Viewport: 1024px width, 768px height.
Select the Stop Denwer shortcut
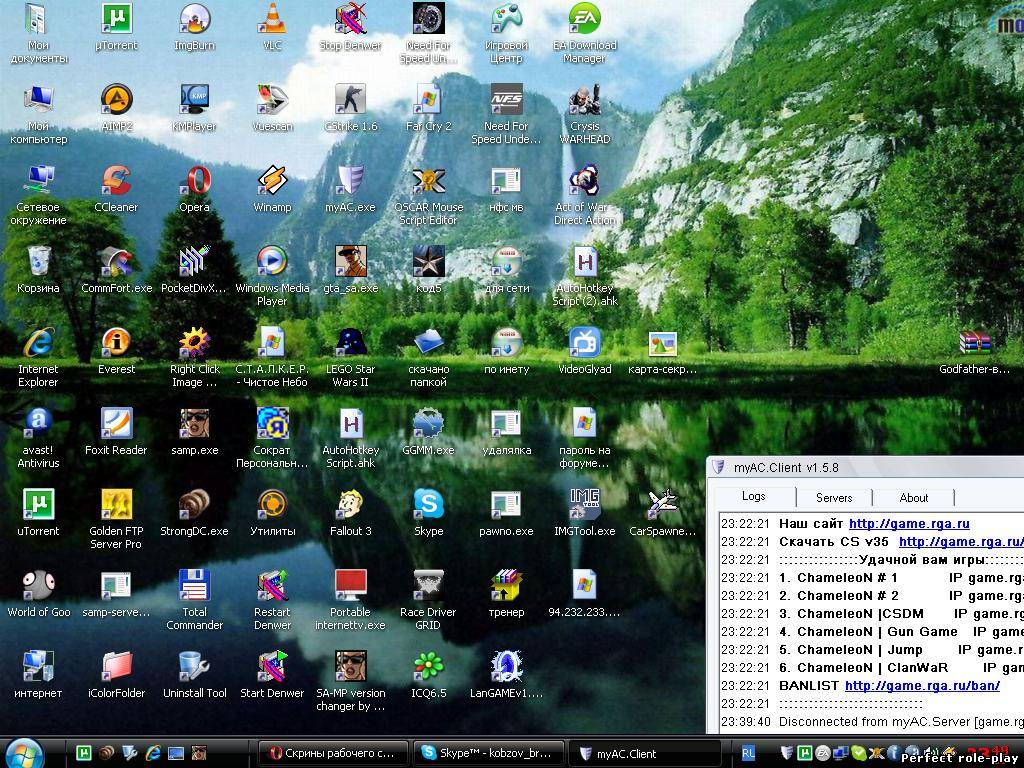[350, 27]
